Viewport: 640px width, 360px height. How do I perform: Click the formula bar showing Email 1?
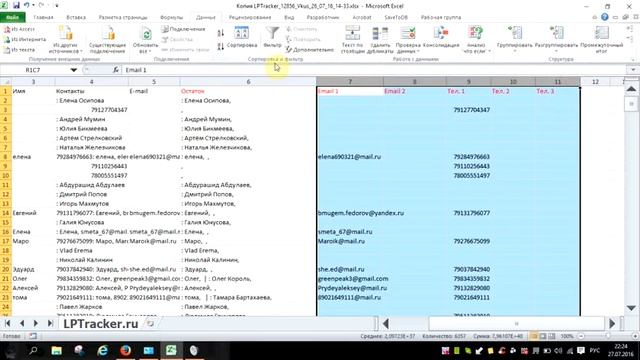(x=376, y=70)
